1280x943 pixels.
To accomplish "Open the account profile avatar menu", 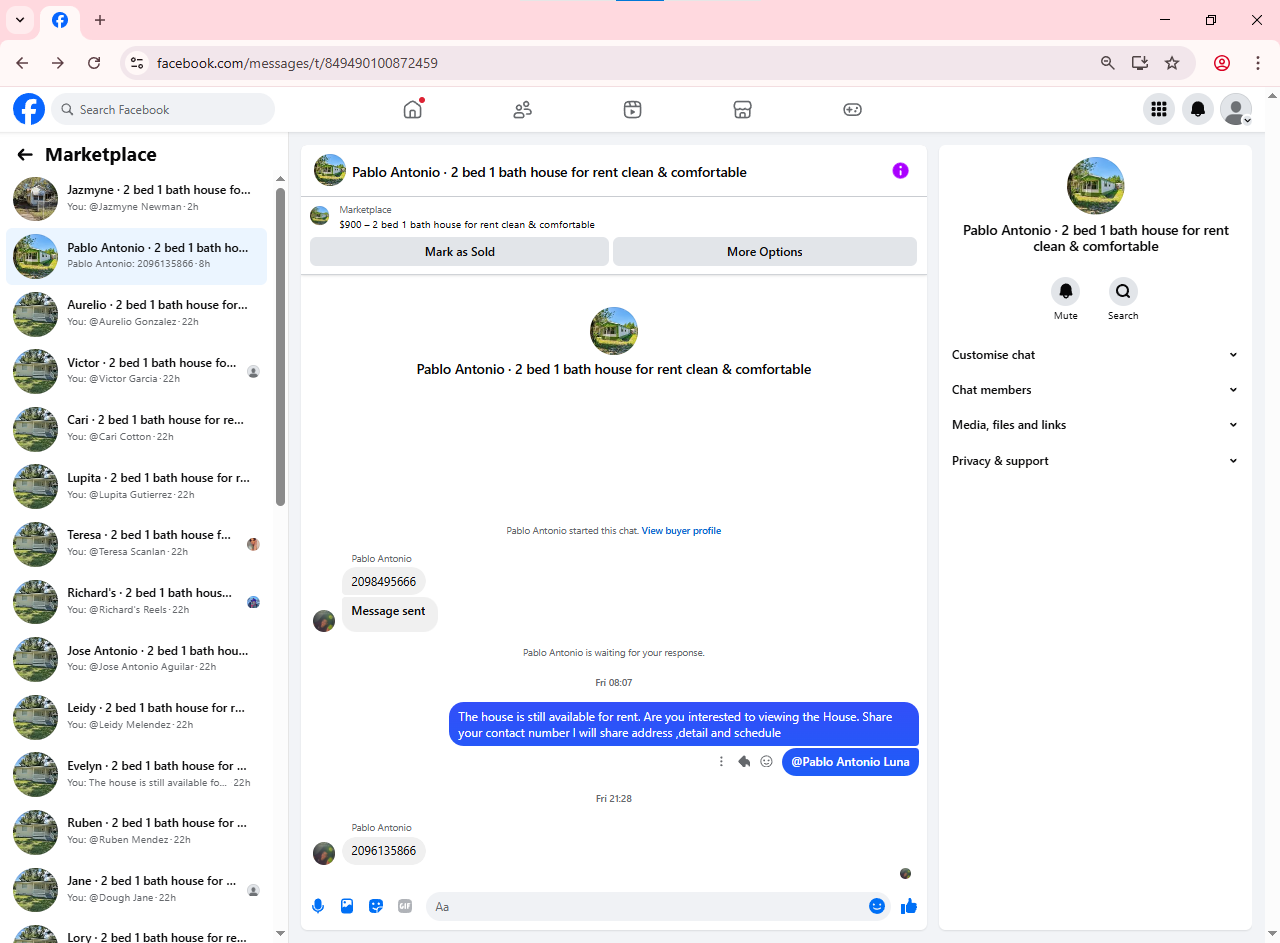I will click(1237, 109).
